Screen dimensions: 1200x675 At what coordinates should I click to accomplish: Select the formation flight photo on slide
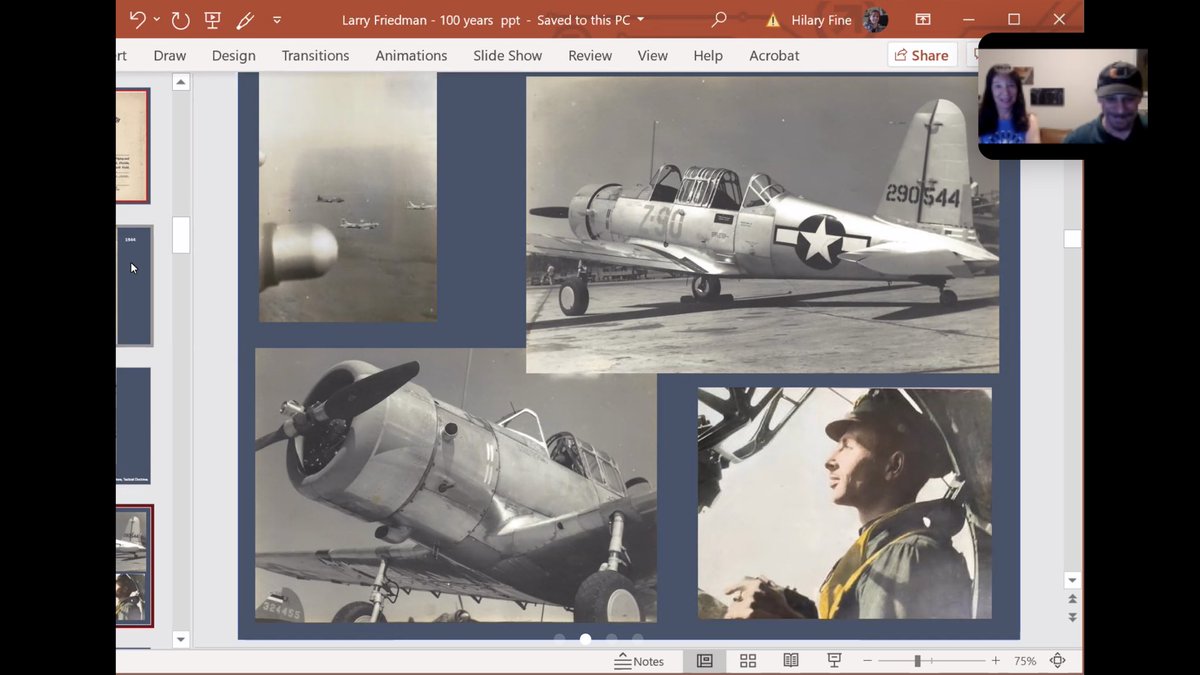pos(348,197)
